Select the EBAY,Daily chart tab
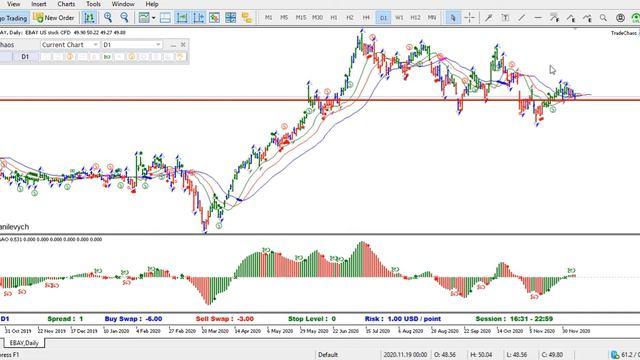This screenshot has width=640, height=360. coord(24,343)
